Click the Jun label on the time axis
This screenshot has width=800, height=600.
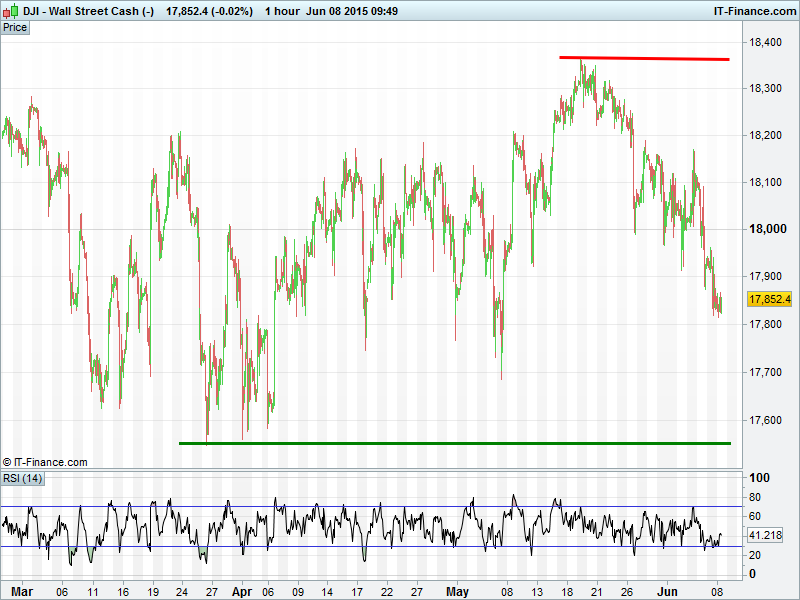[x=670, y=591]
